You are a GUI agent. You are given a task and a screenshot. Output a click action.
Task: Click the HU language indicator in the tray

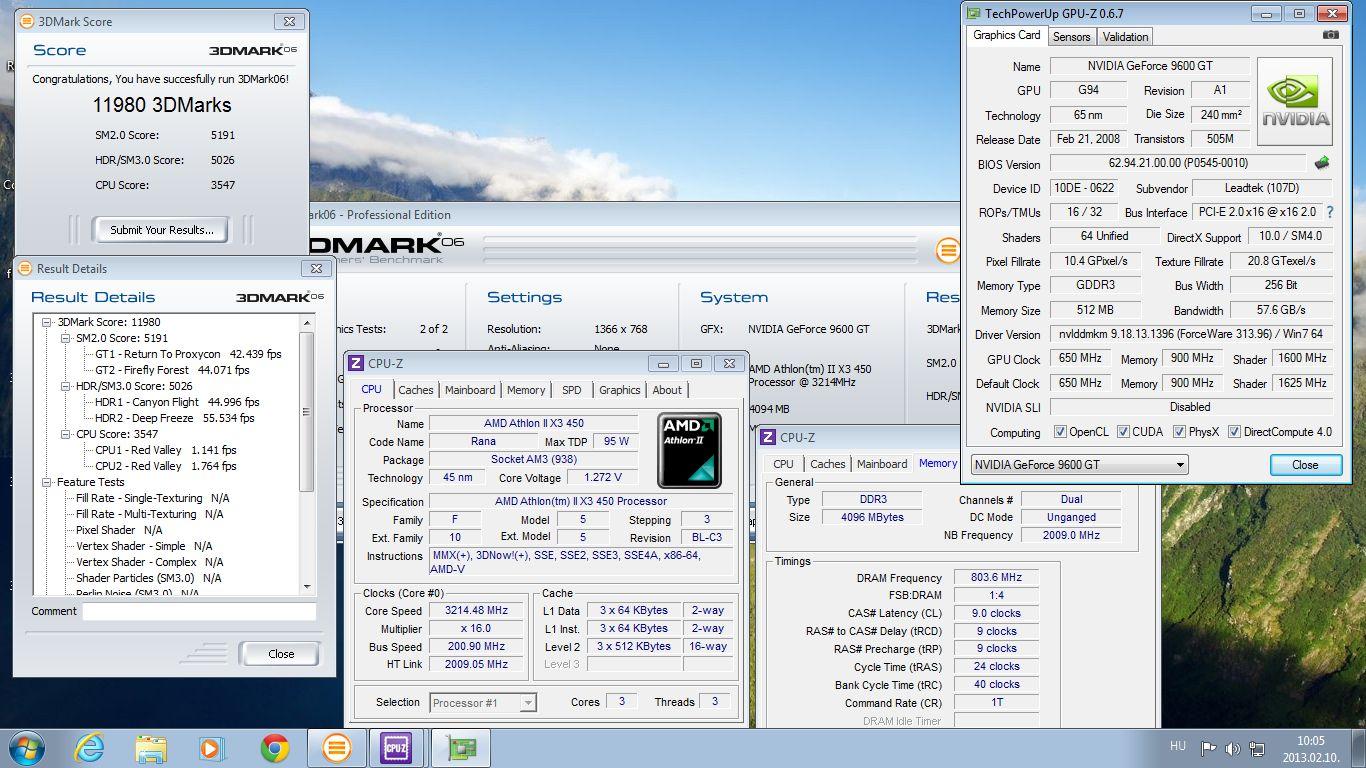click(x=1178, y=746)
